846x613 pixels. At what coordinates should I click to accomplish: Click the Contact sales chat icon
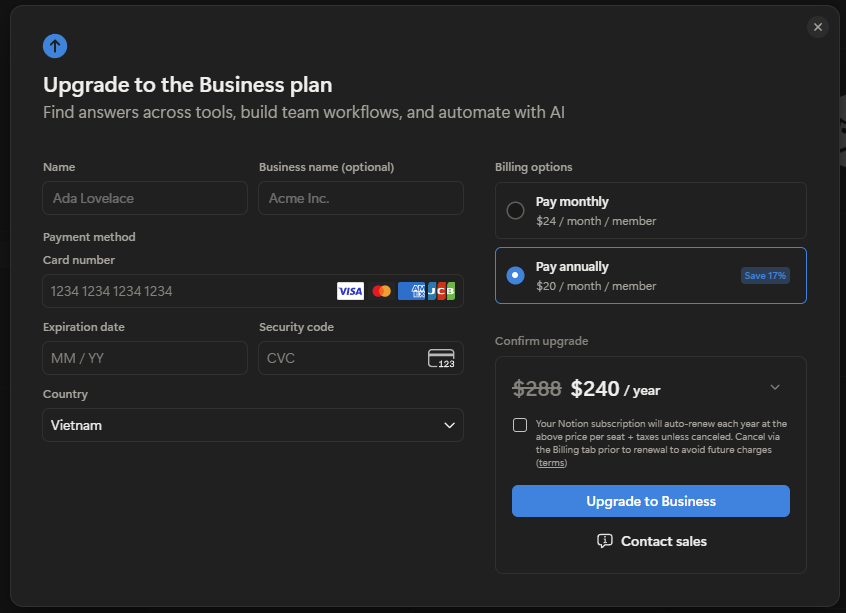coord(604,541)
